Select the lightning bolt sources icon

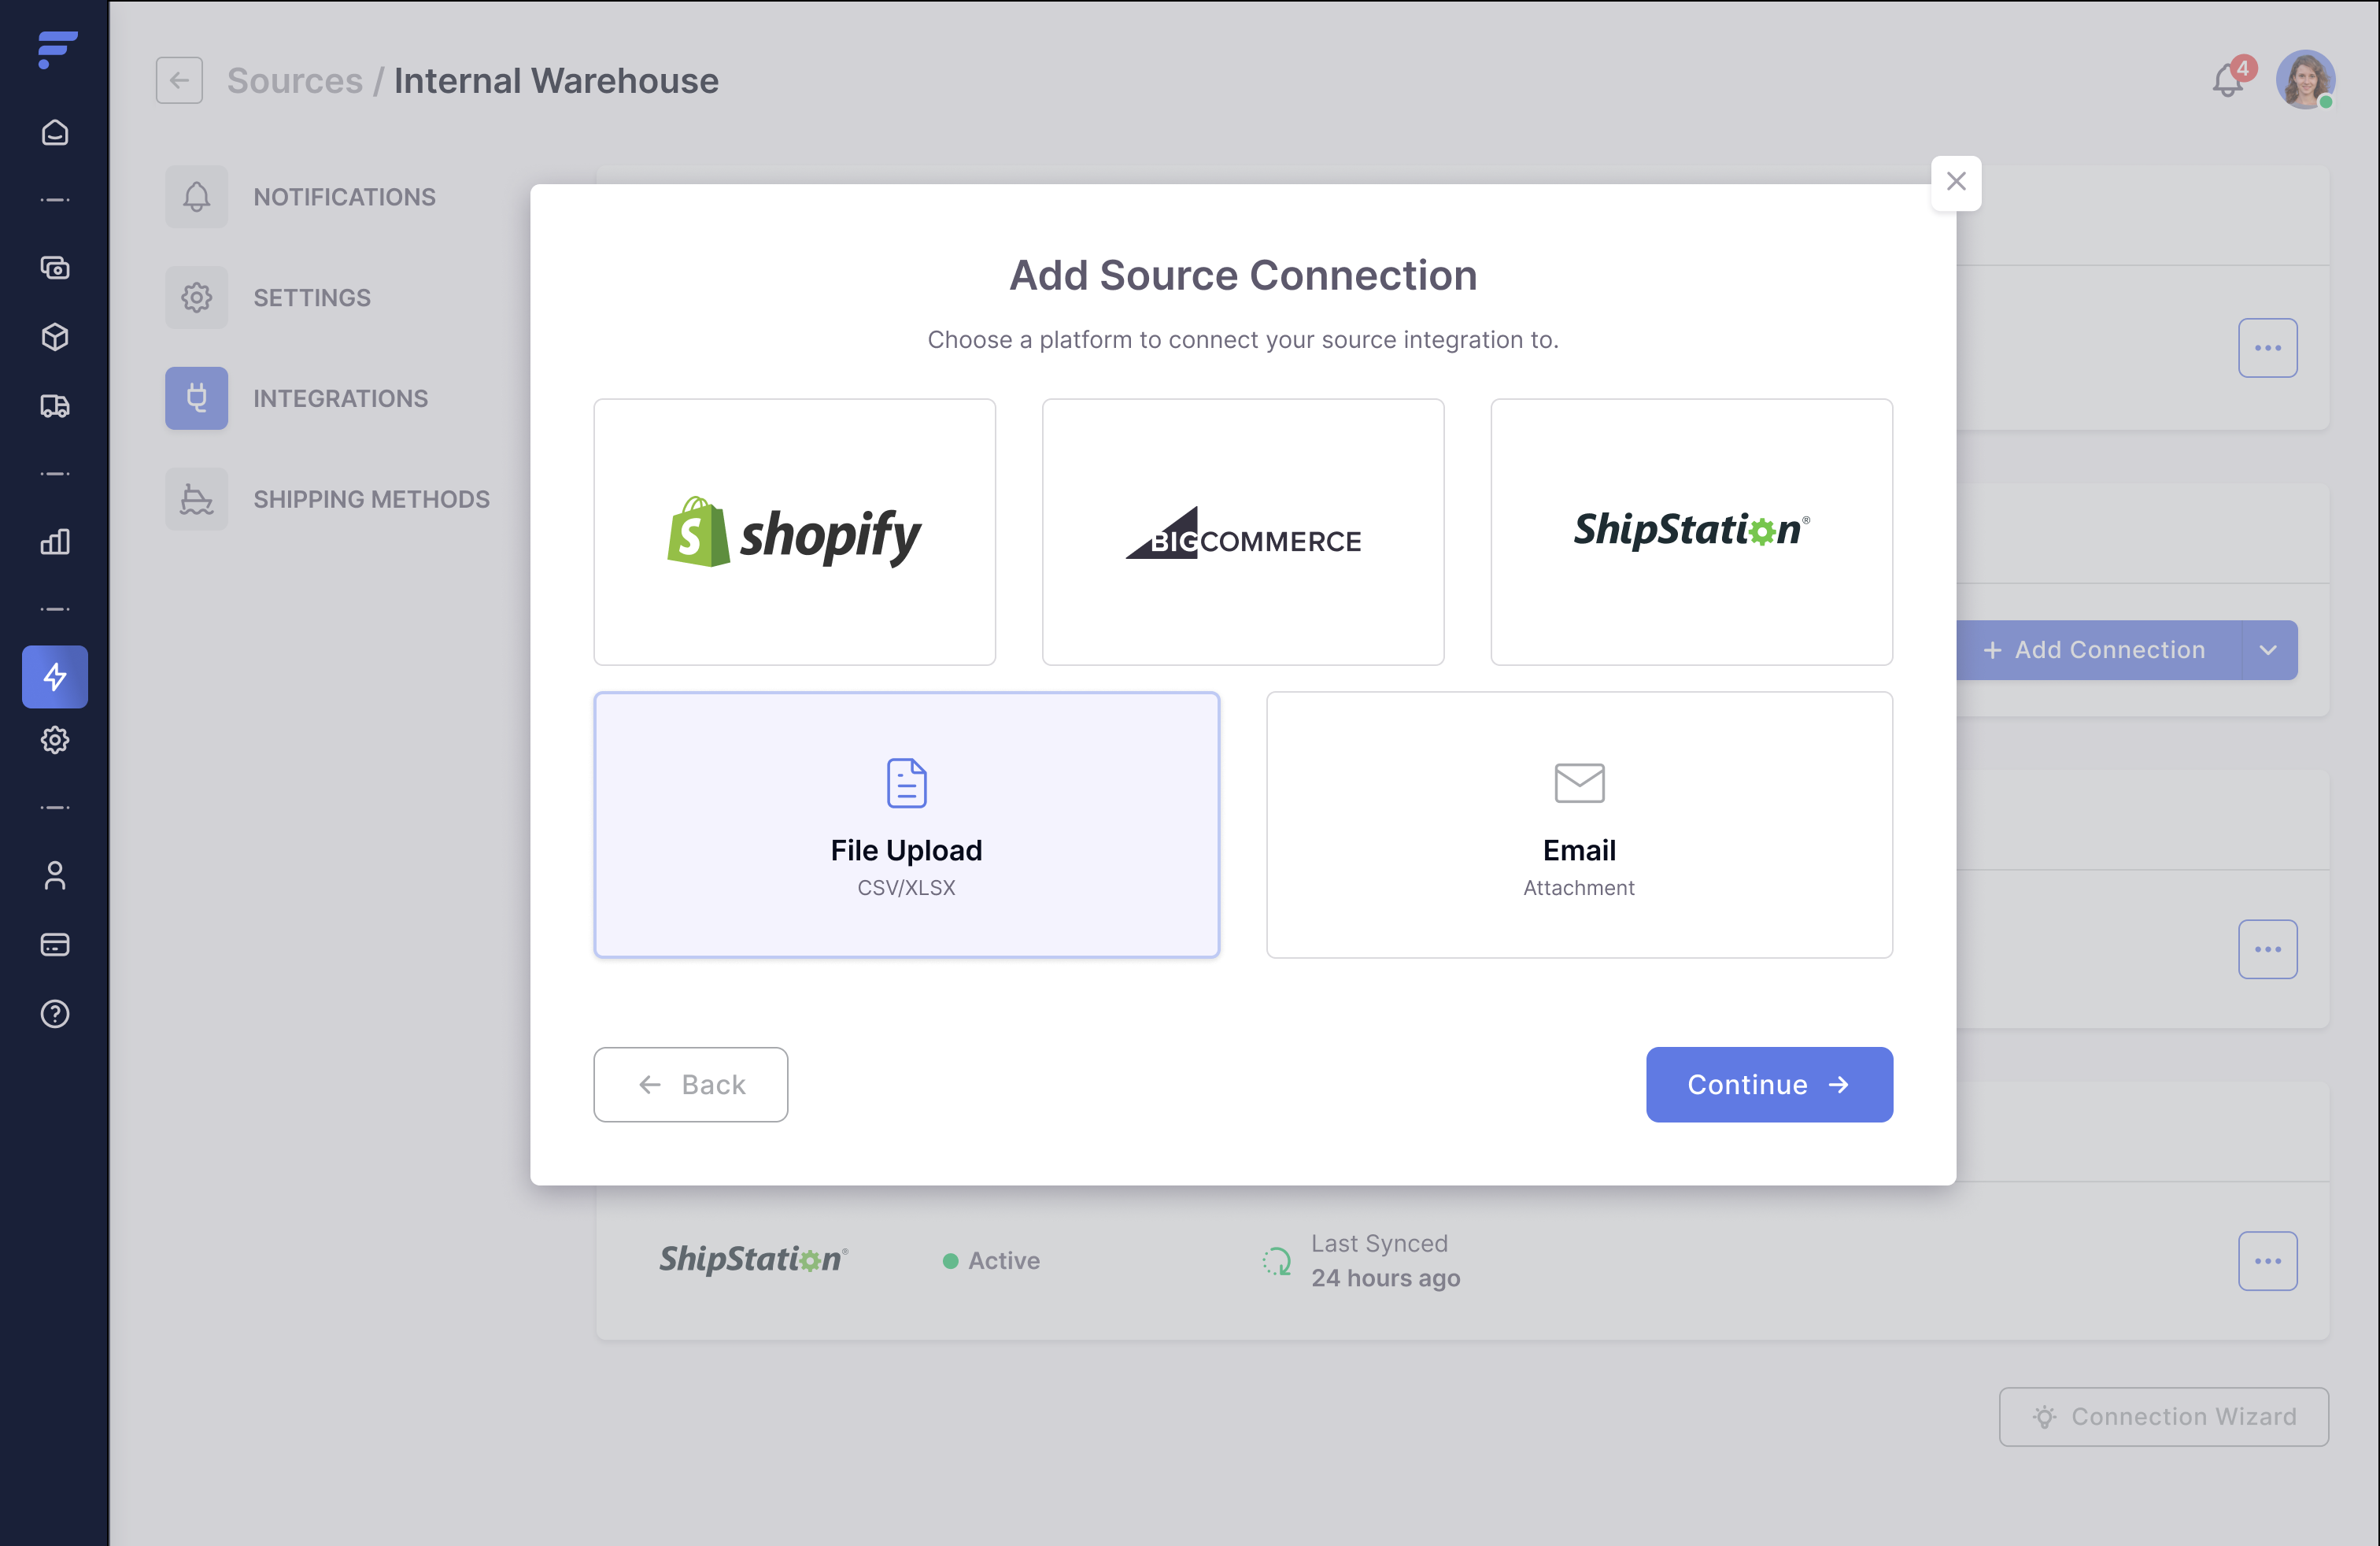click(x=55, y=677)
